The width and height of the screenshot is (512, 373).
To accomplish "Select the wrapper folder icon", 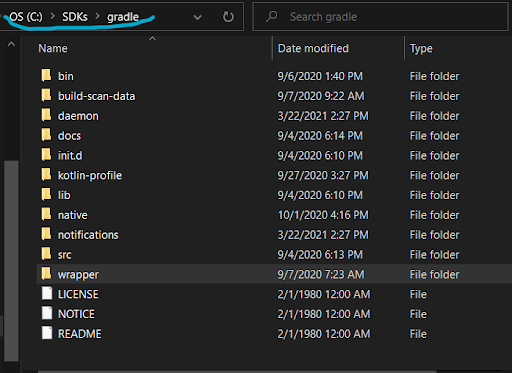I will (x=46, y=274).
